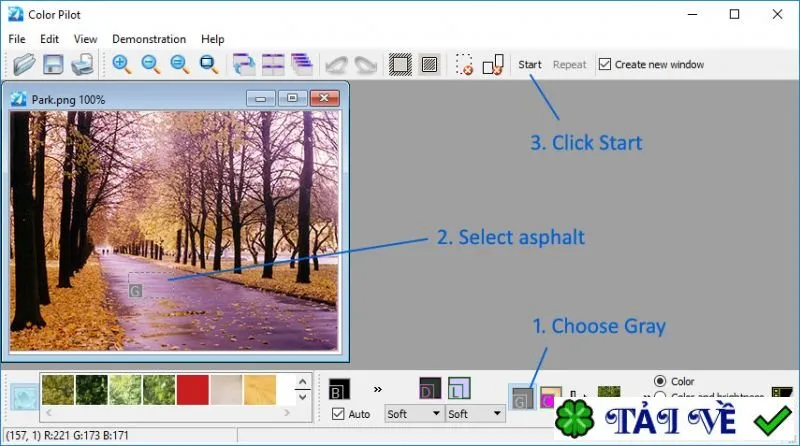
Task: Pick the fourth green leaves swatch
Action: tap(159, 390)
